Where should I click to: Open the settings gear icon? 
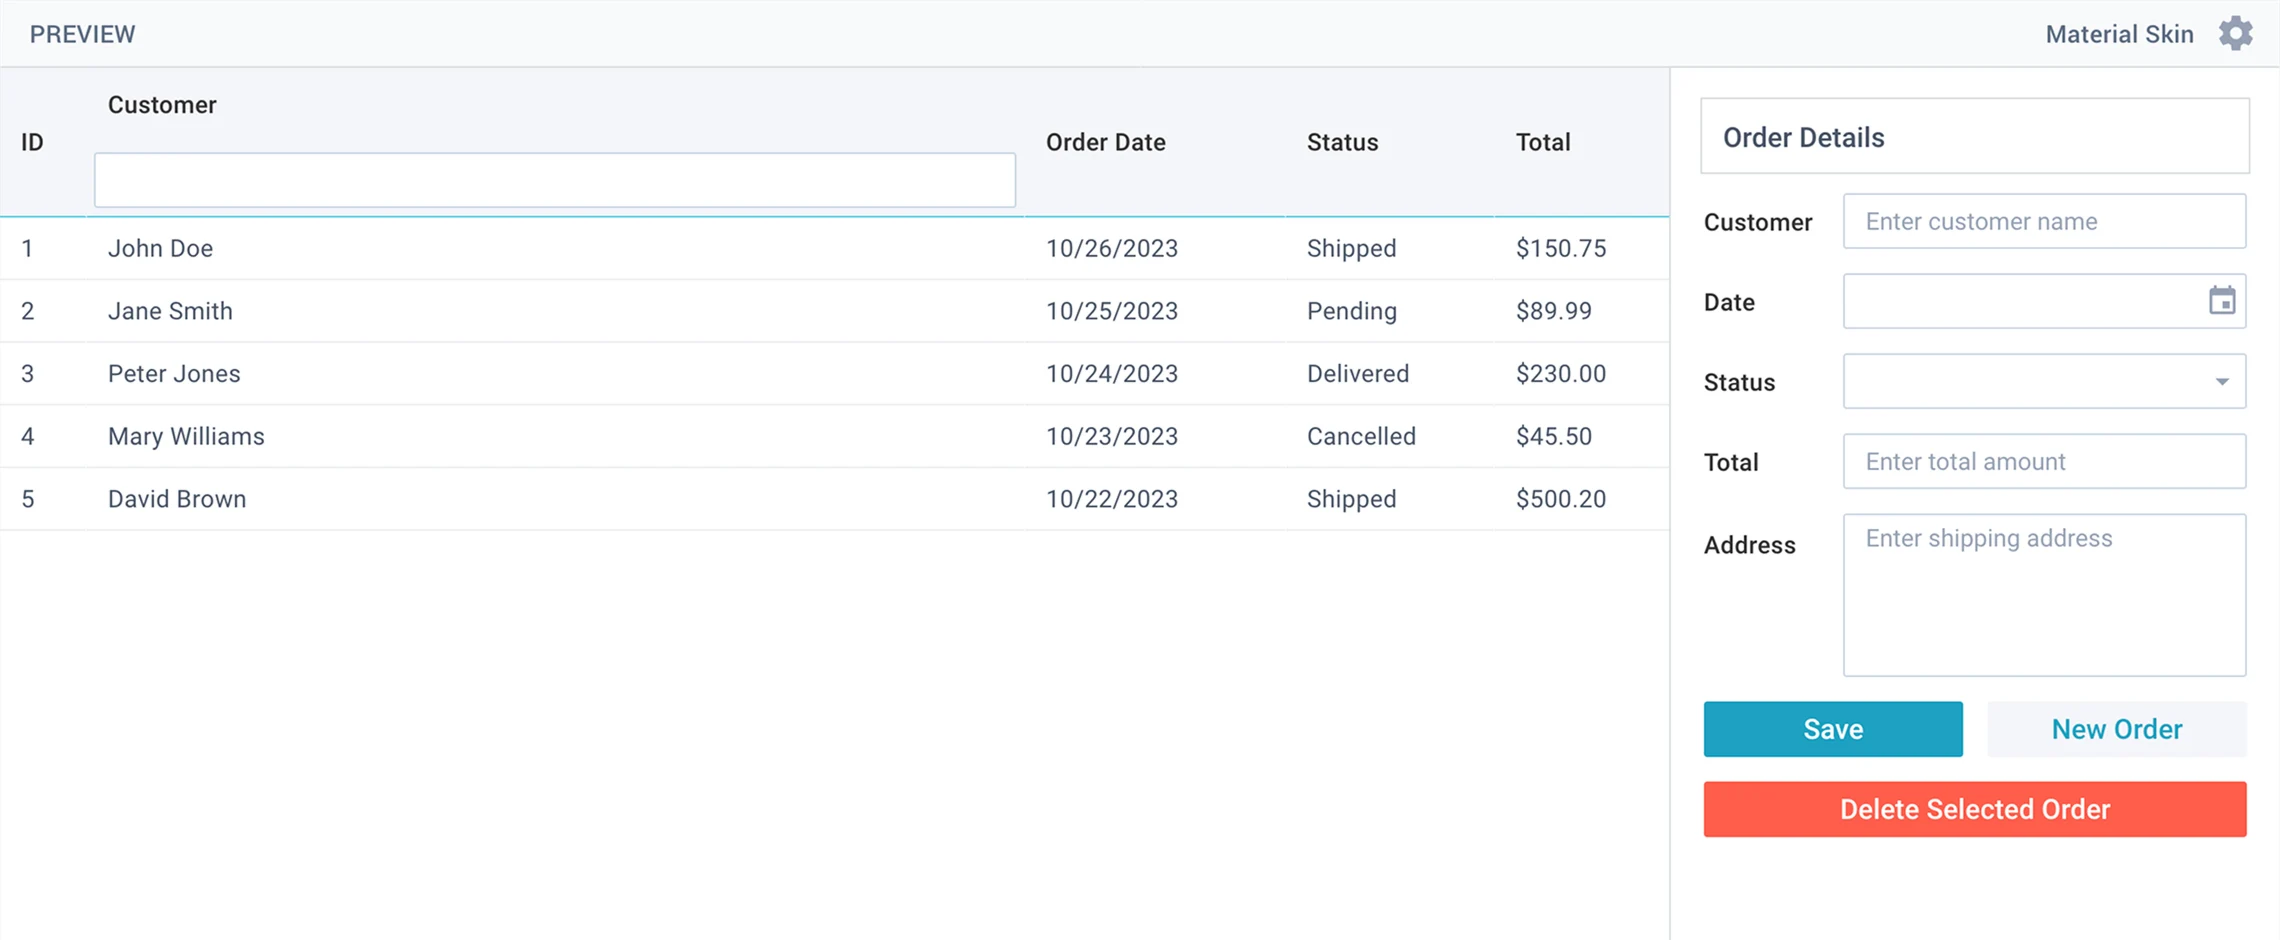click(2235, 34)
